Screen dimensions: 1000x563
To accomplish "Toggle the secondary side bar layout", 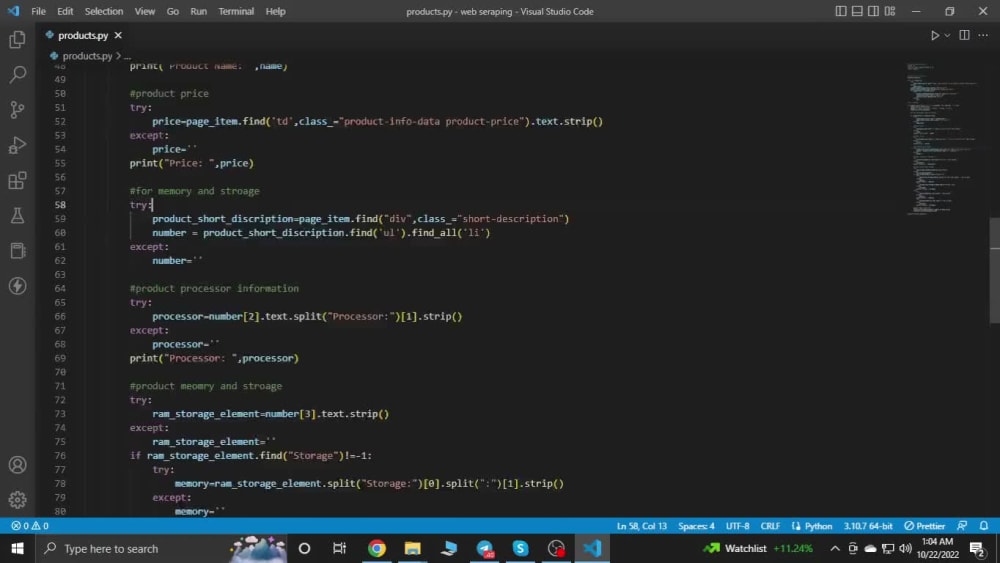I will tap(873, 11).
